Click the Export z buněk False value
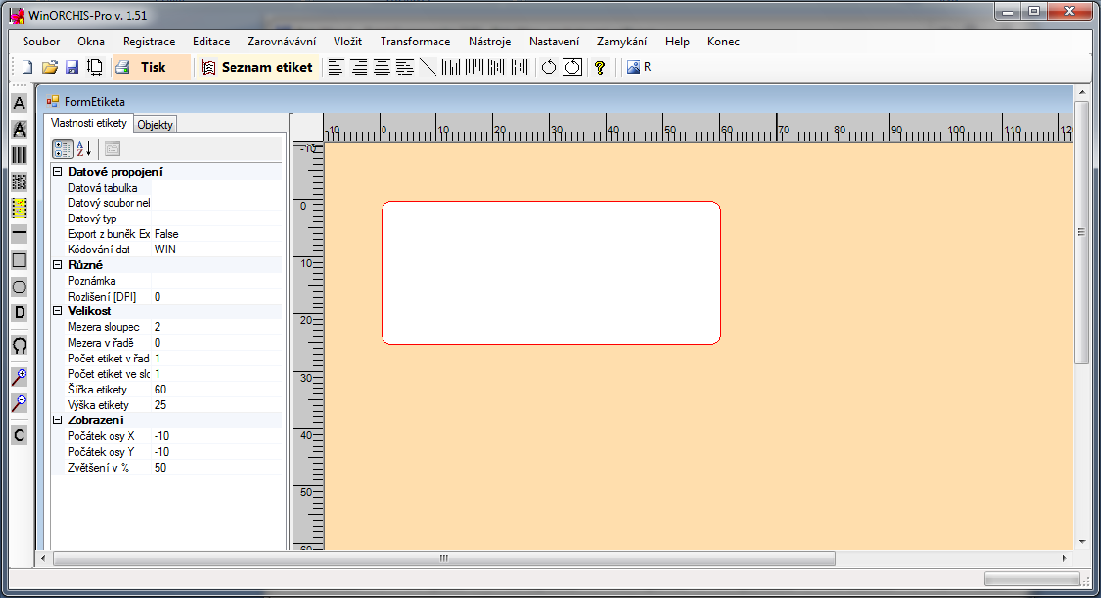The image size is (1101, 598). pyautogui.click(x=218, y=234)
